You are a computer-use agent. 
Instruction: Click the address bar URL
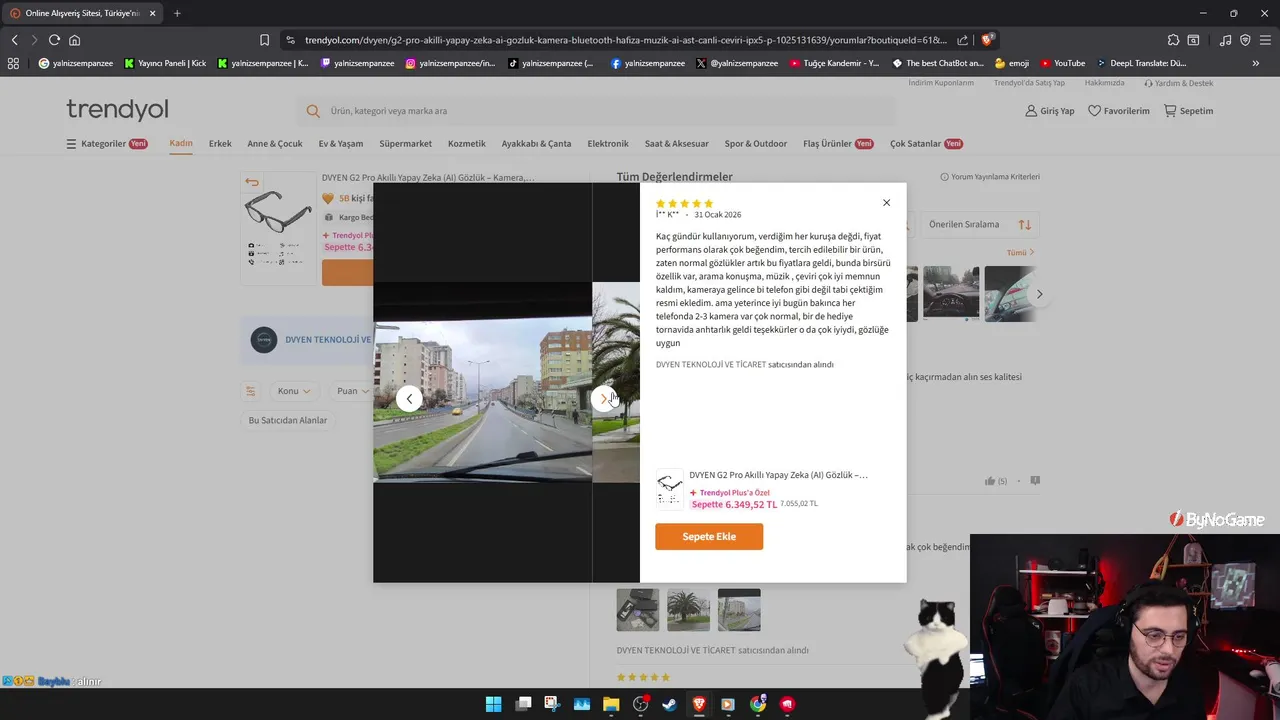tap(625, 40)
